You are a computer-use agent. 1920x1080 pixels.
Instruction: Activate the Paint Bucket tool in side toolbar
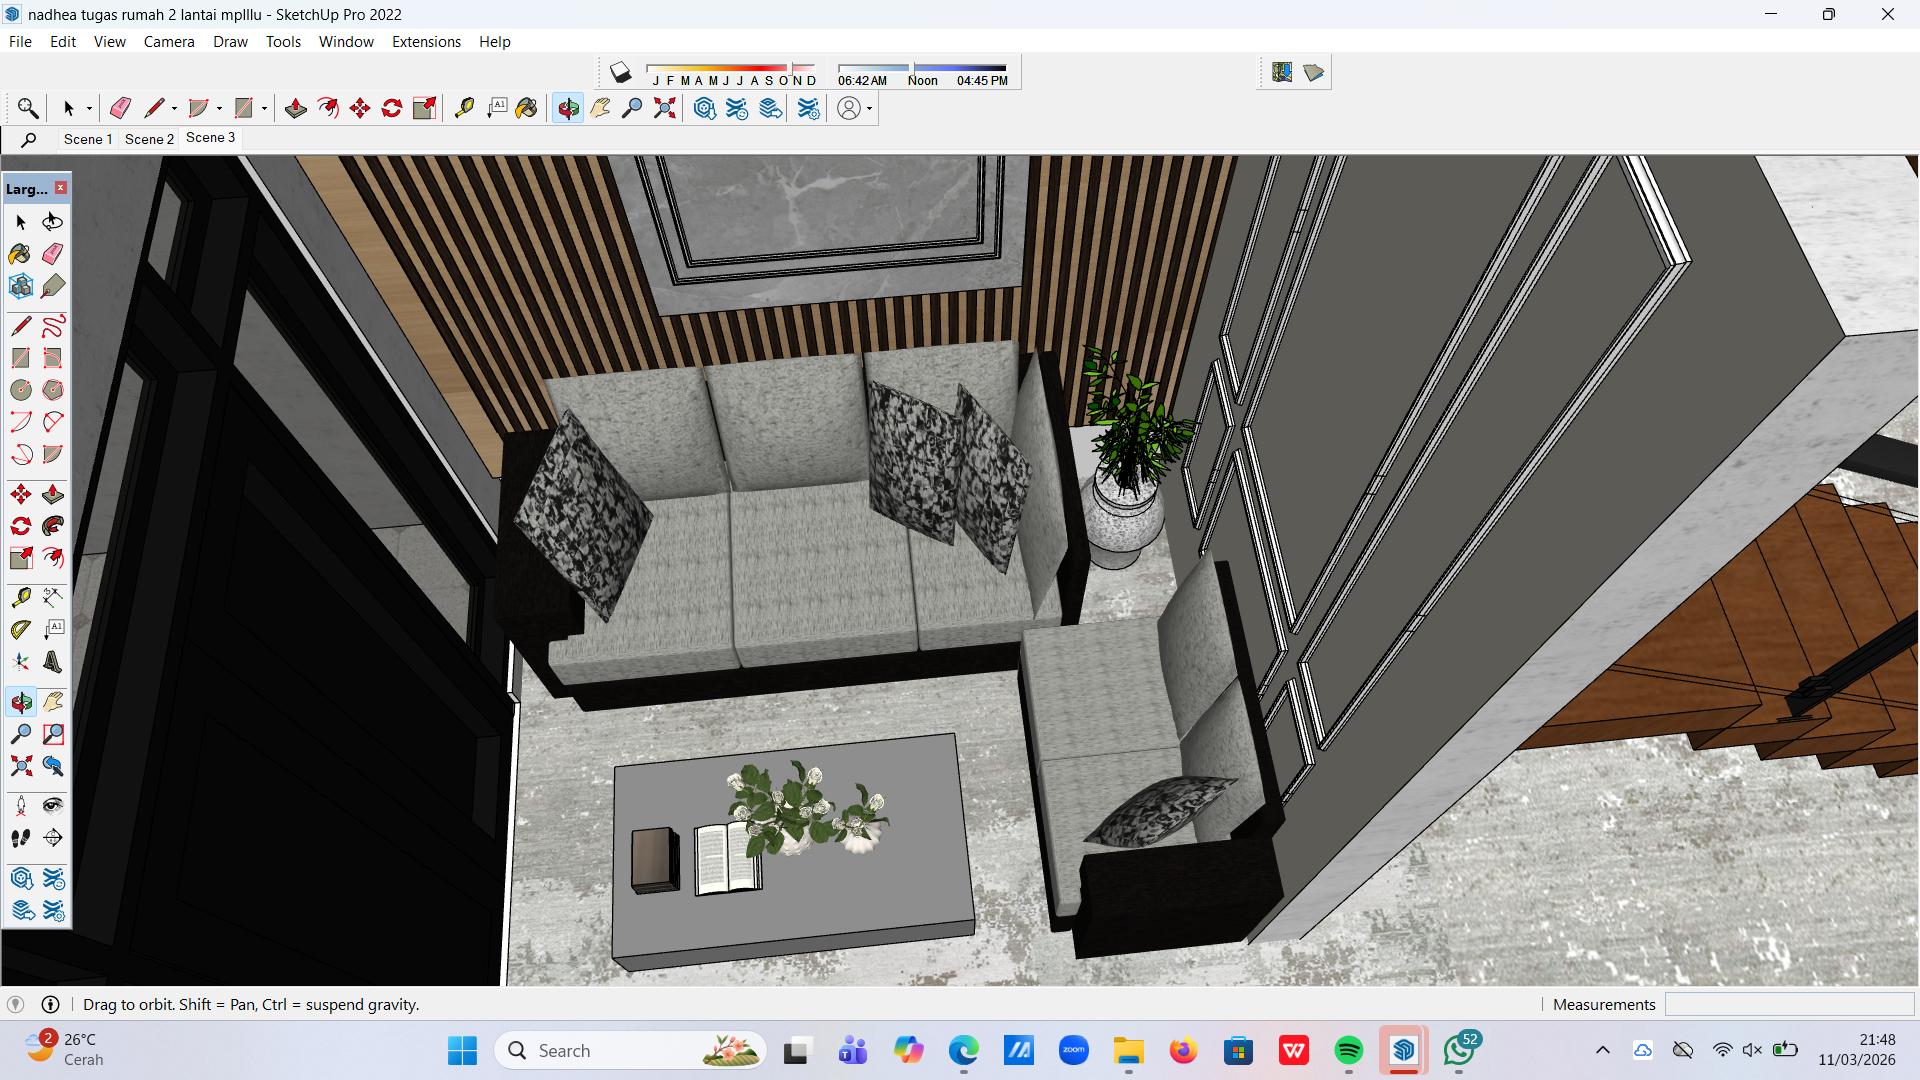pyautogui.click(x=20, y=254)
